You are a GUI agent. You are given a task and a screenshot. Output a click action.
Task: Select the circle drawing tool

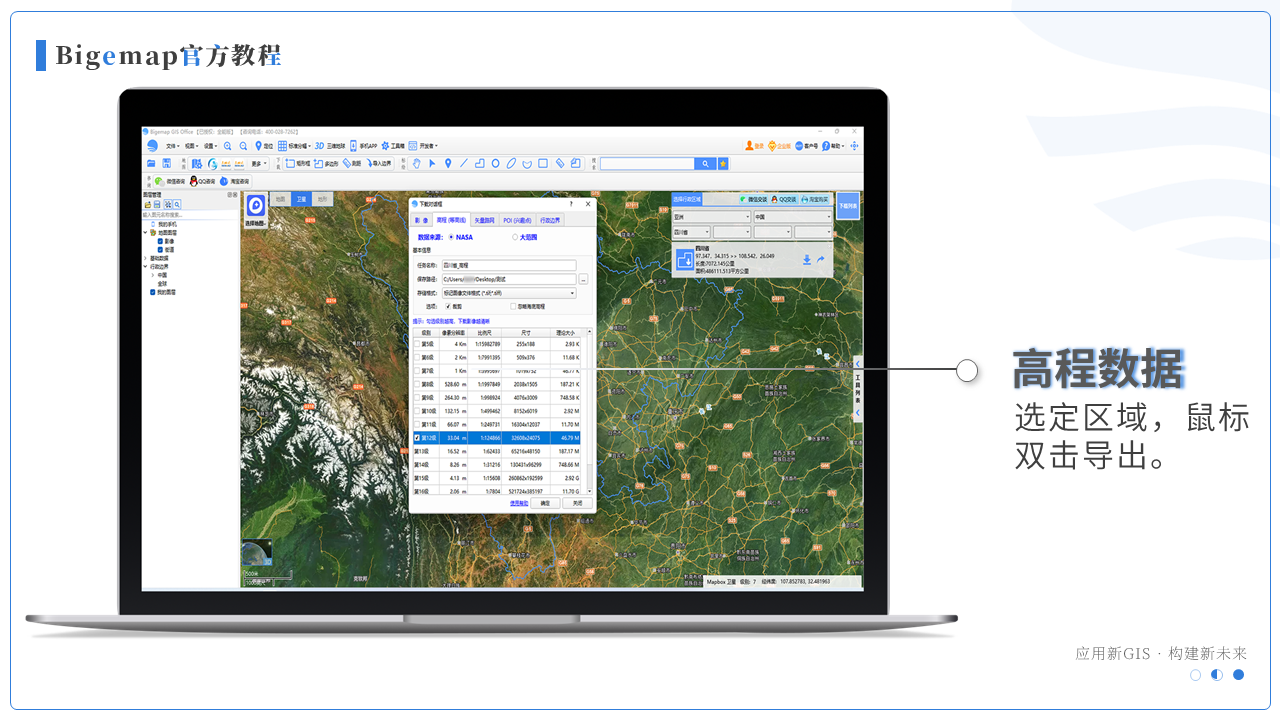pyautogui.click(x=495, y=163)
